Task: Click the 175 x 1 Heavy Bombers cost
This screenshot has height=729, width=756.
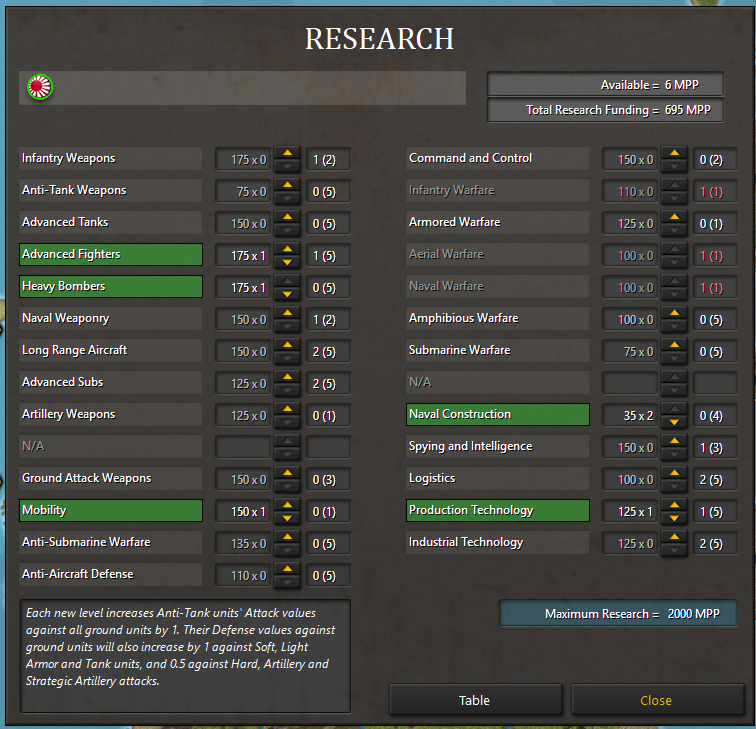Action: [x=243, y=287]
